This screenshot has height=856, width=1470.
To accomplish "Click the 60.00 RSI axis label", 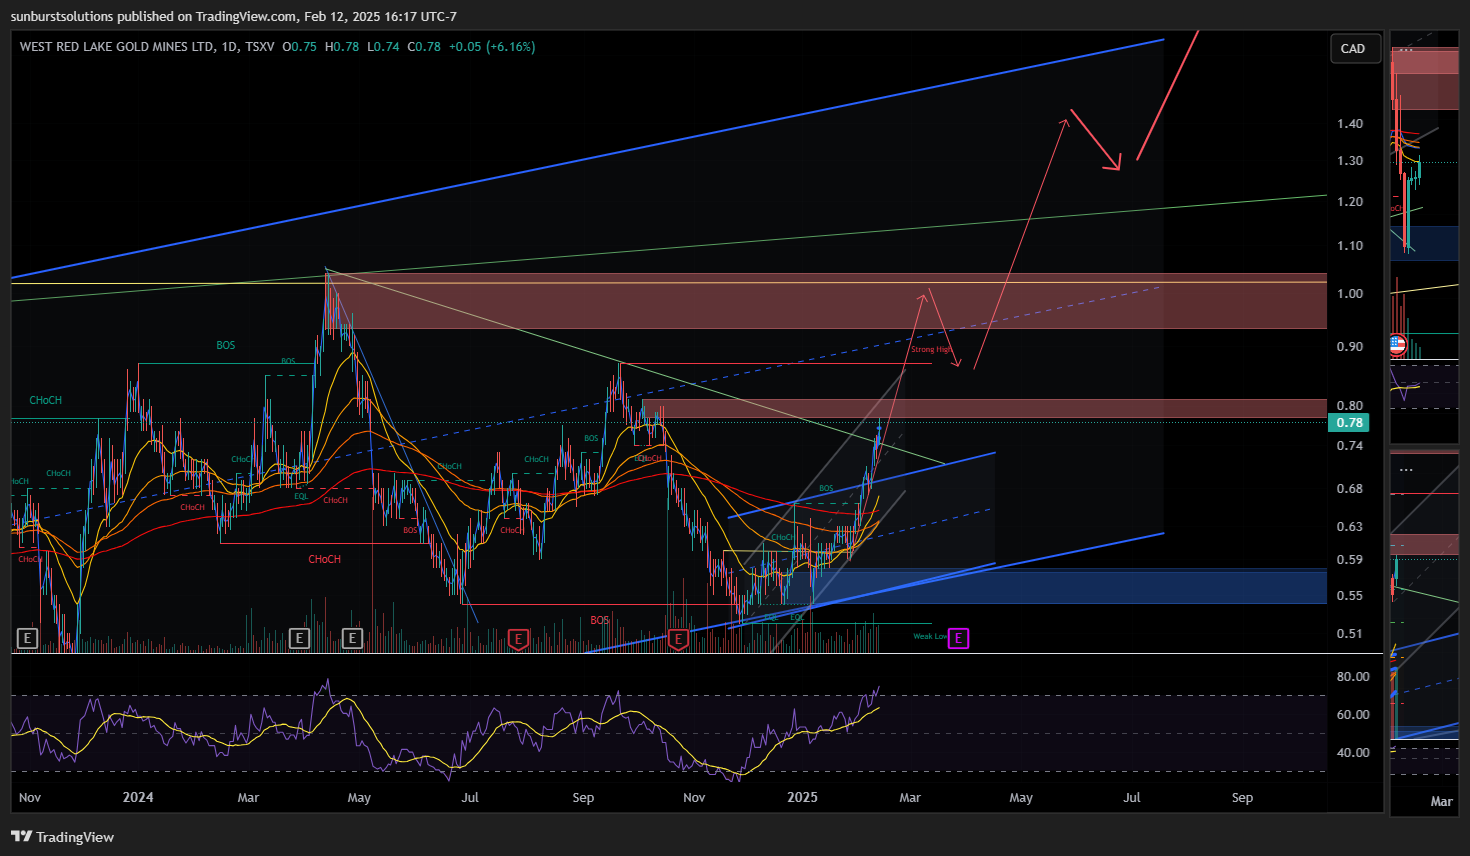I will [1353, 714].
